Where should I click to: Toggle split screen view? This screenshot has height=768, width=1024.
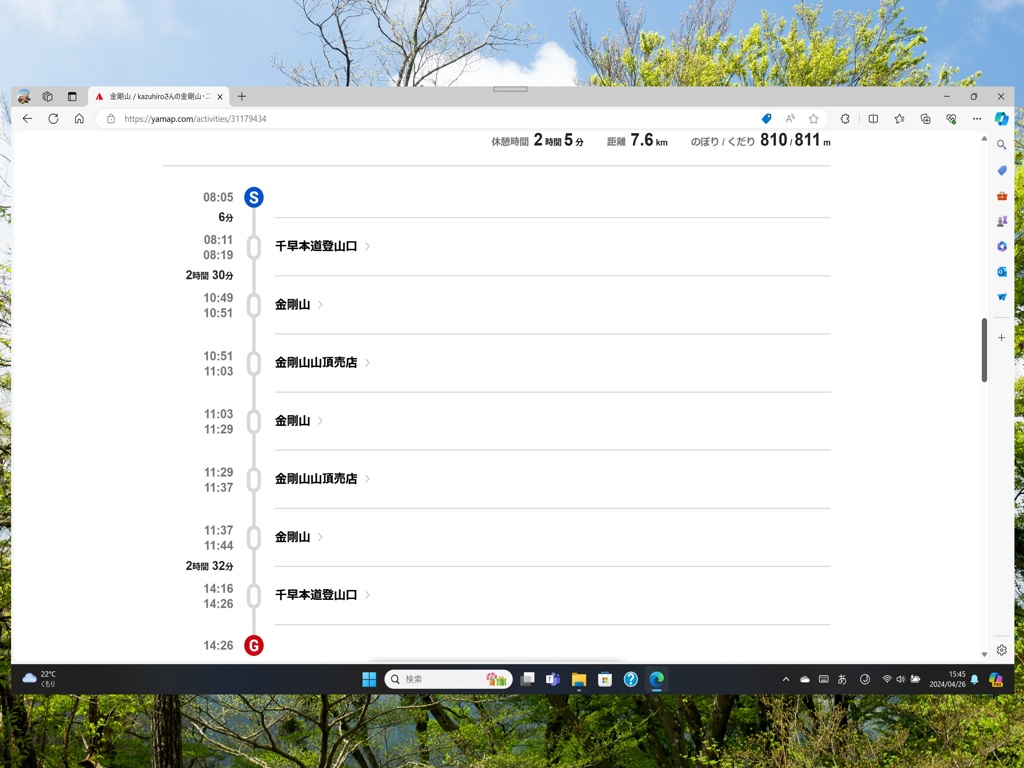(873, 118)
